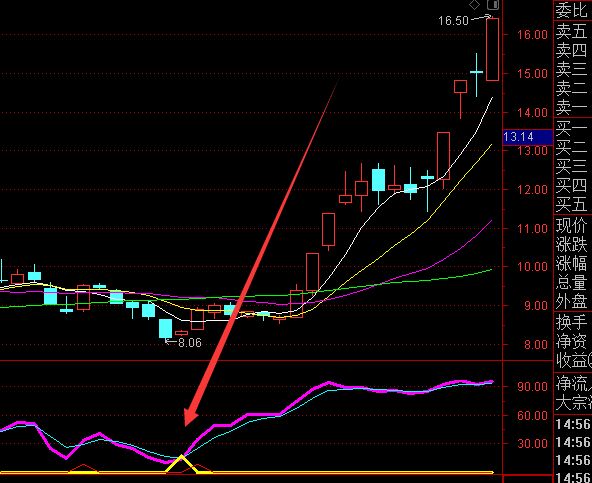592x483 pixels.
Task: Select the 卖五 ask level row
Action: (x=573, y=32)
